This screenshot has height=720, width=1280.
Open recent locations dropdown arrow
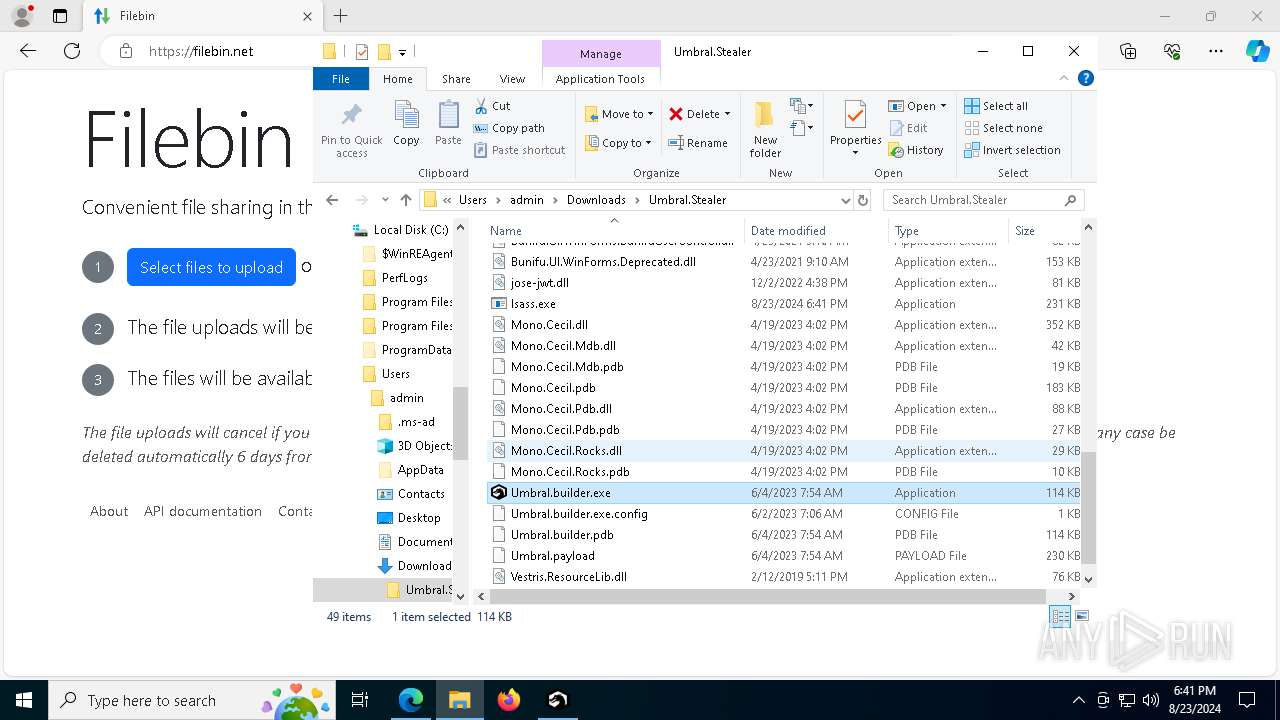(x=385, y=200)
